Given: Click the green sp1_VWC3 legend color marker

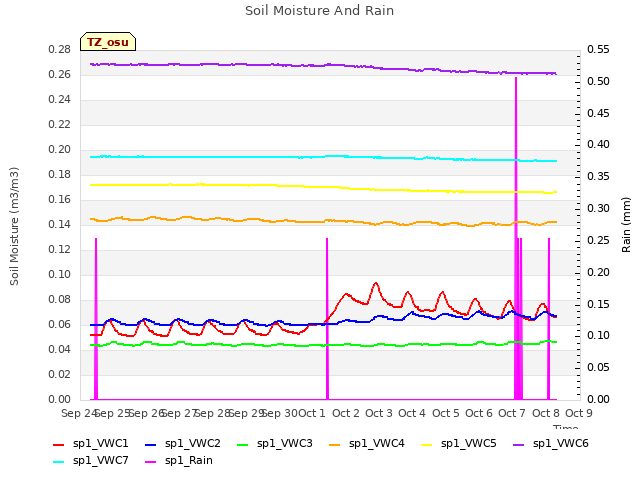Looking at the screenshot, I should click(x=243, y=445).
